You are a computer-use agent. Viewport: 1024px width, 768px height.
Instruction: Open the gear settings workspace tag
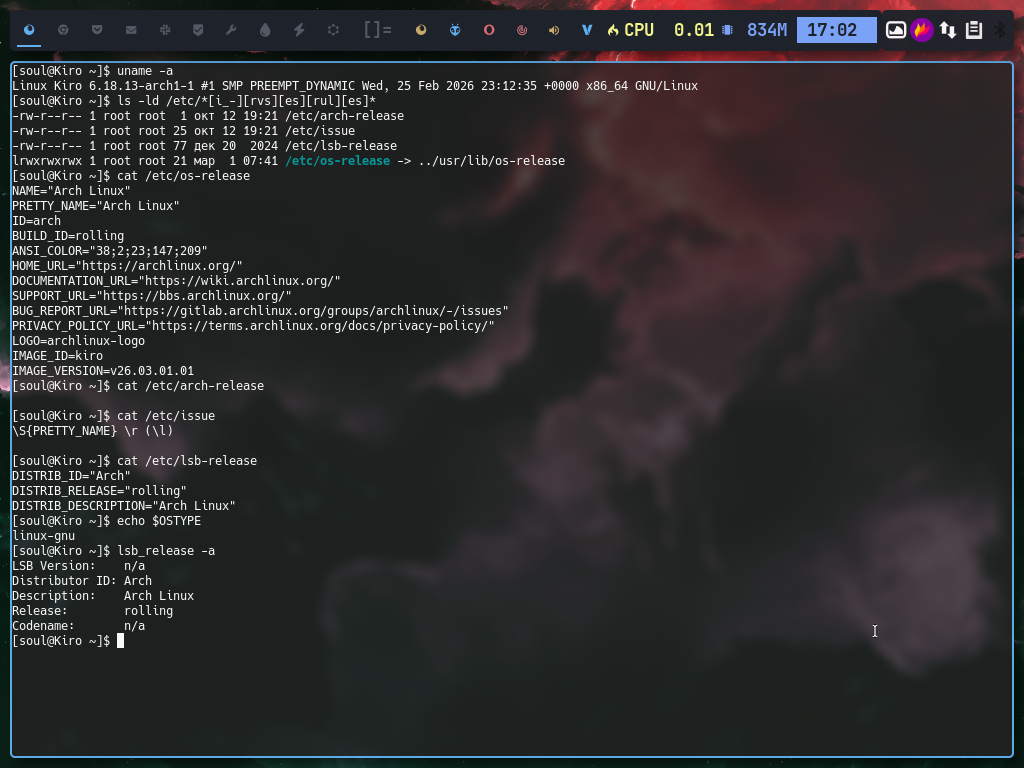333,30
